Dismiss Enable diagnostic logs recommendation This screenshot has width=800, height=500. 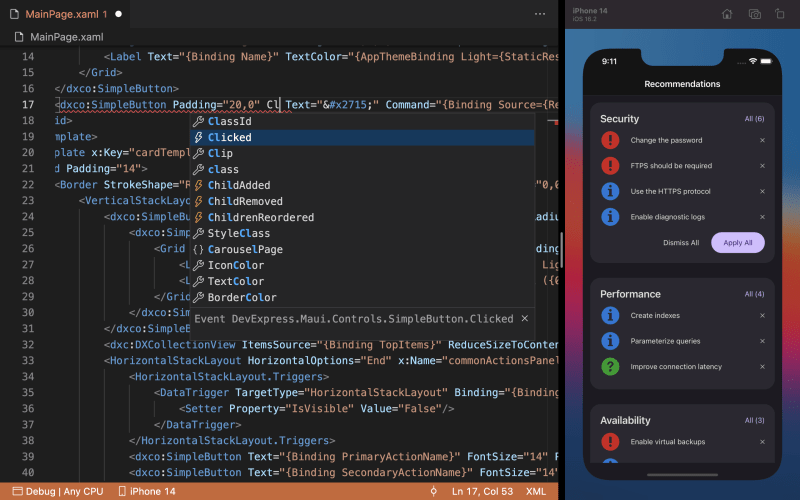coord(762,217)
